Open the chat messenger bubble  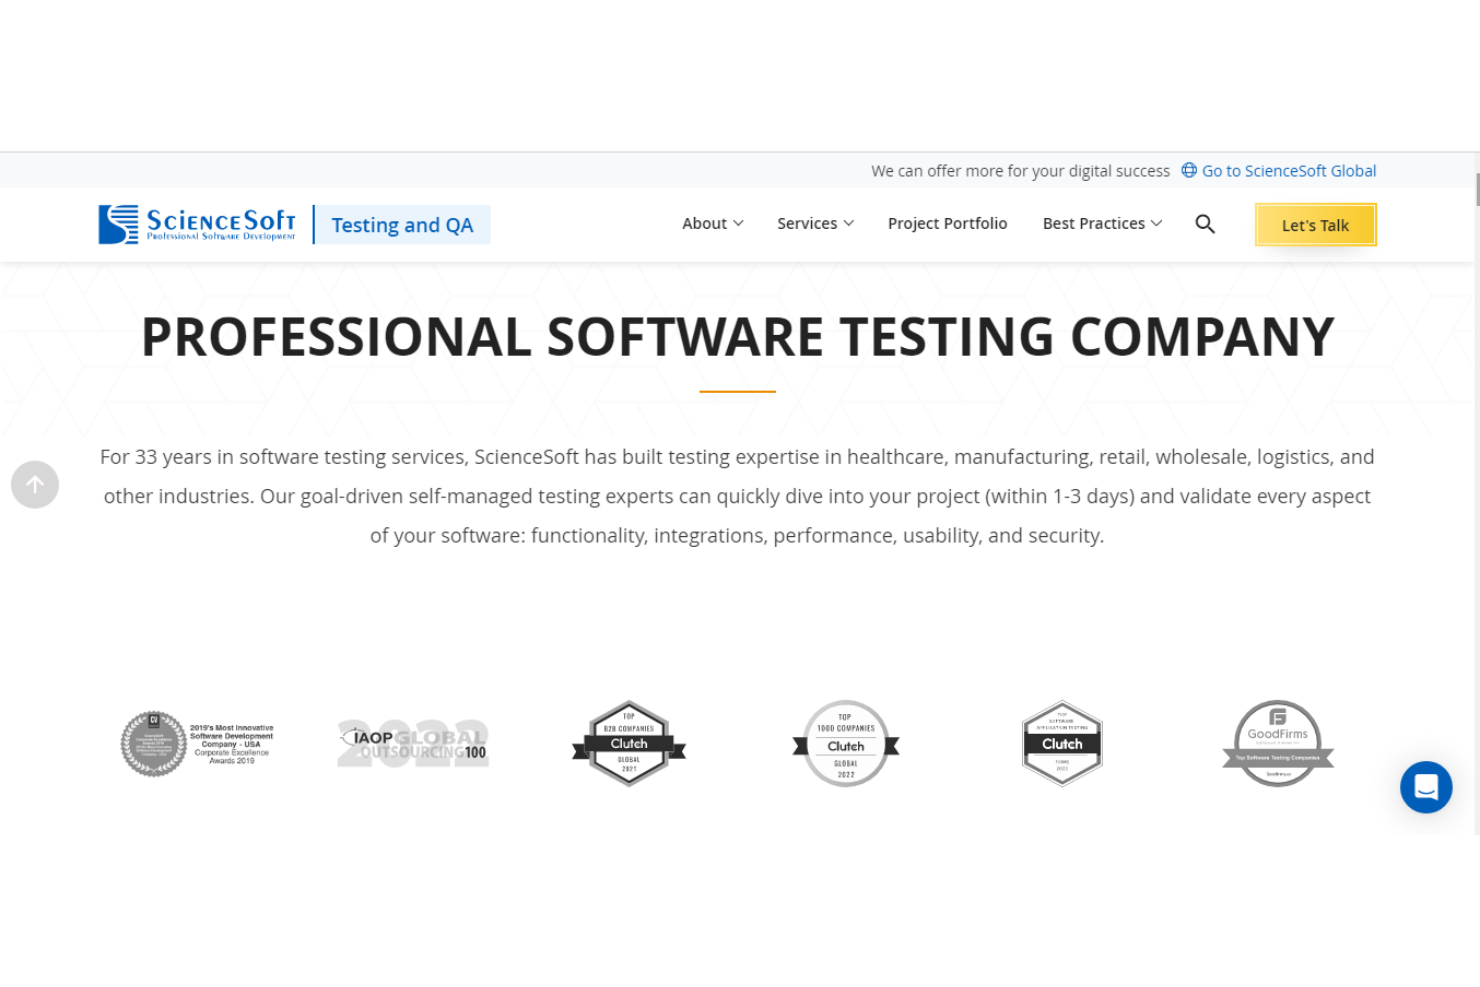pos(1426,787)
